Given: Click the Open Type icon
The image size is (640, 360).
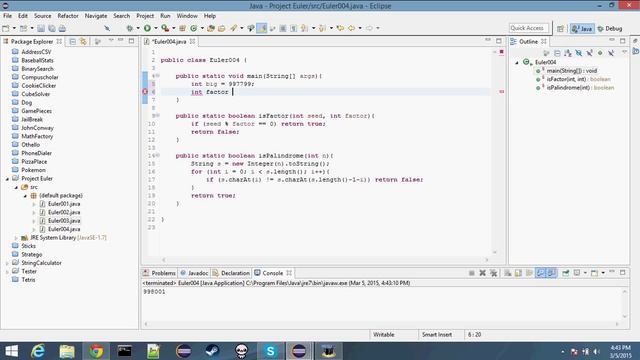Looking at the screenshot, I should coord(211,28).
